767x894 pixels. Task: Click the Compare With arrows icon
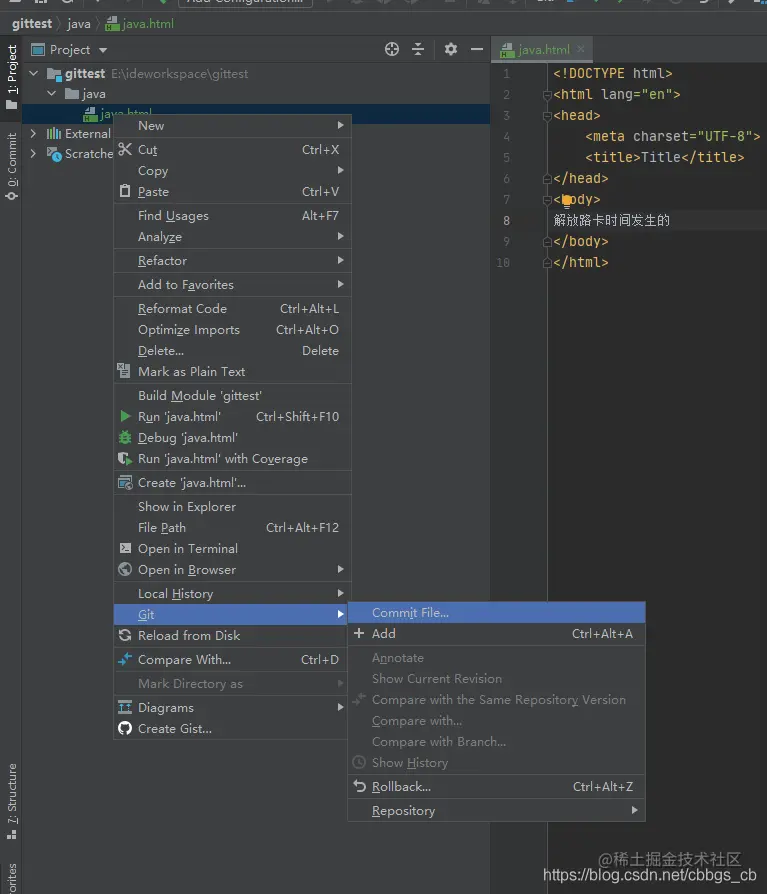(x=125, y=659)
